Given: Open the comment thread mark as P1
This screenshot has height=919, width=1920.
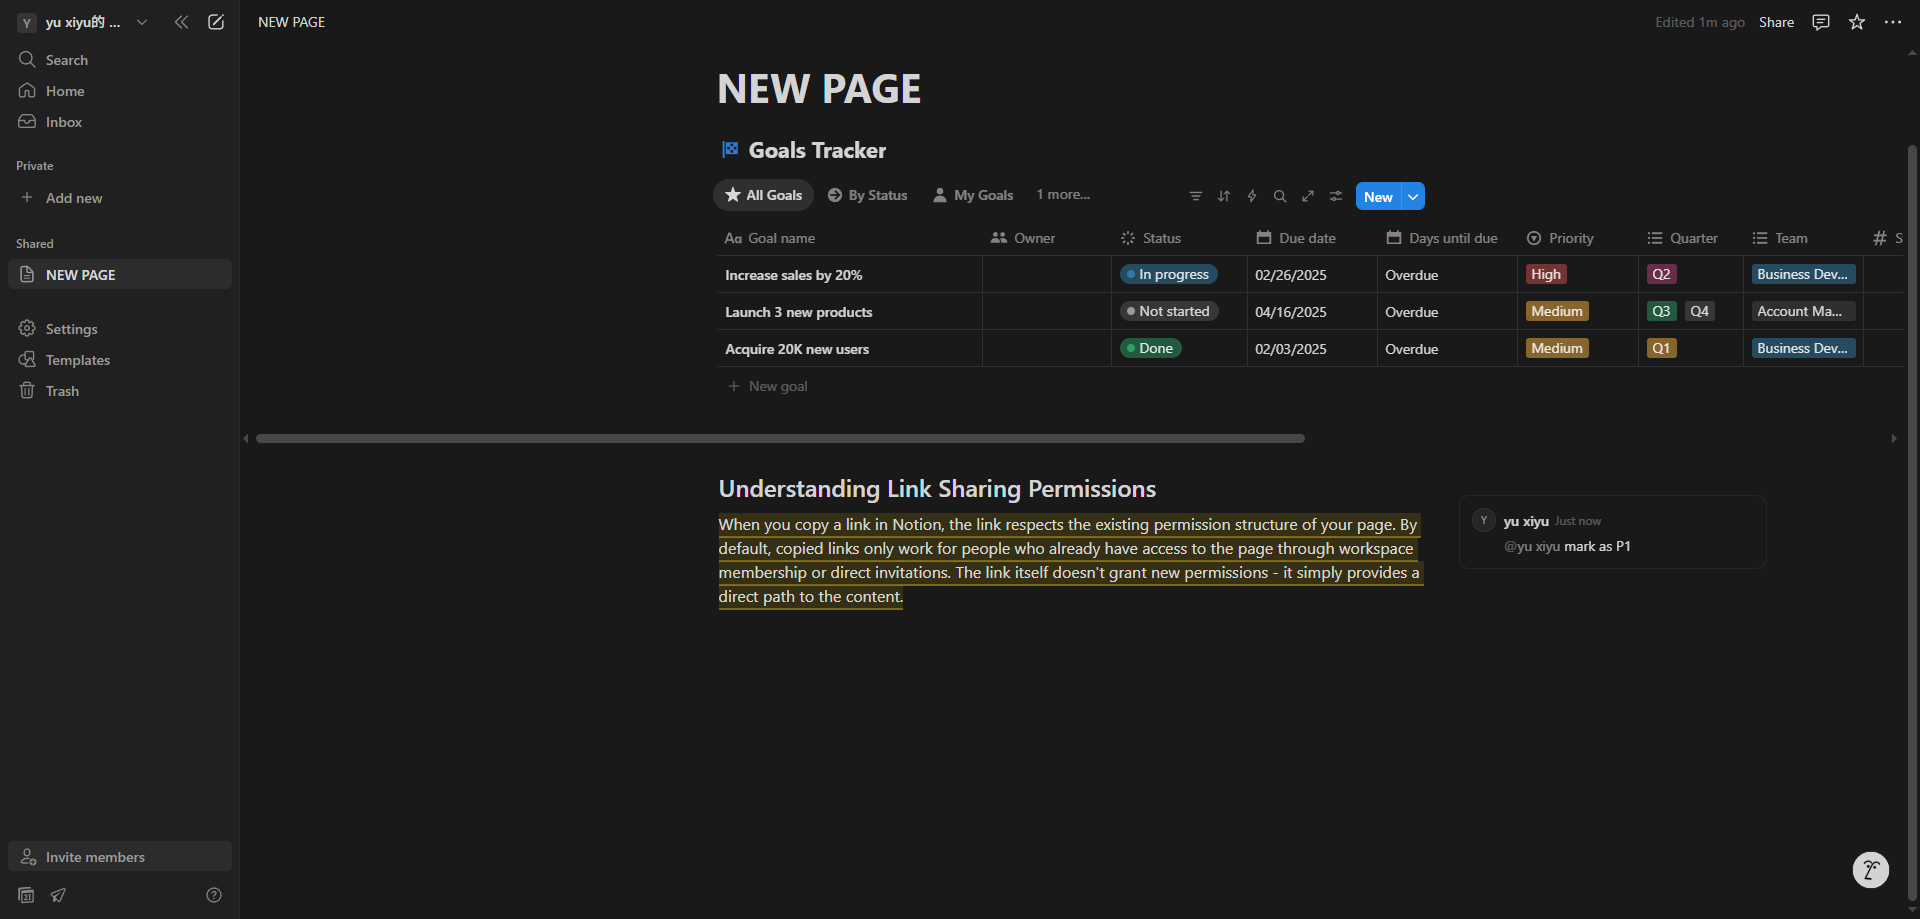Looking at the screenshot, I should 1612,532.
